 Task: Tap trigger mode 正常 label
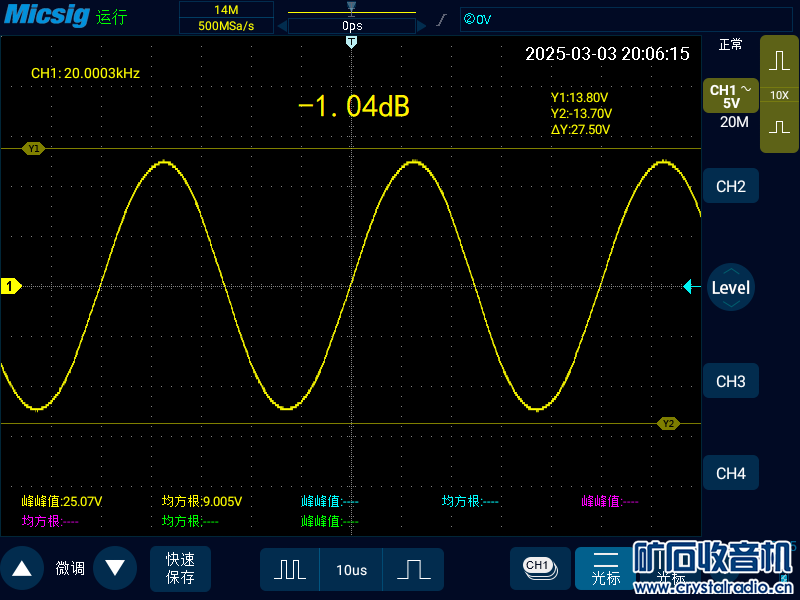[730, 45]
